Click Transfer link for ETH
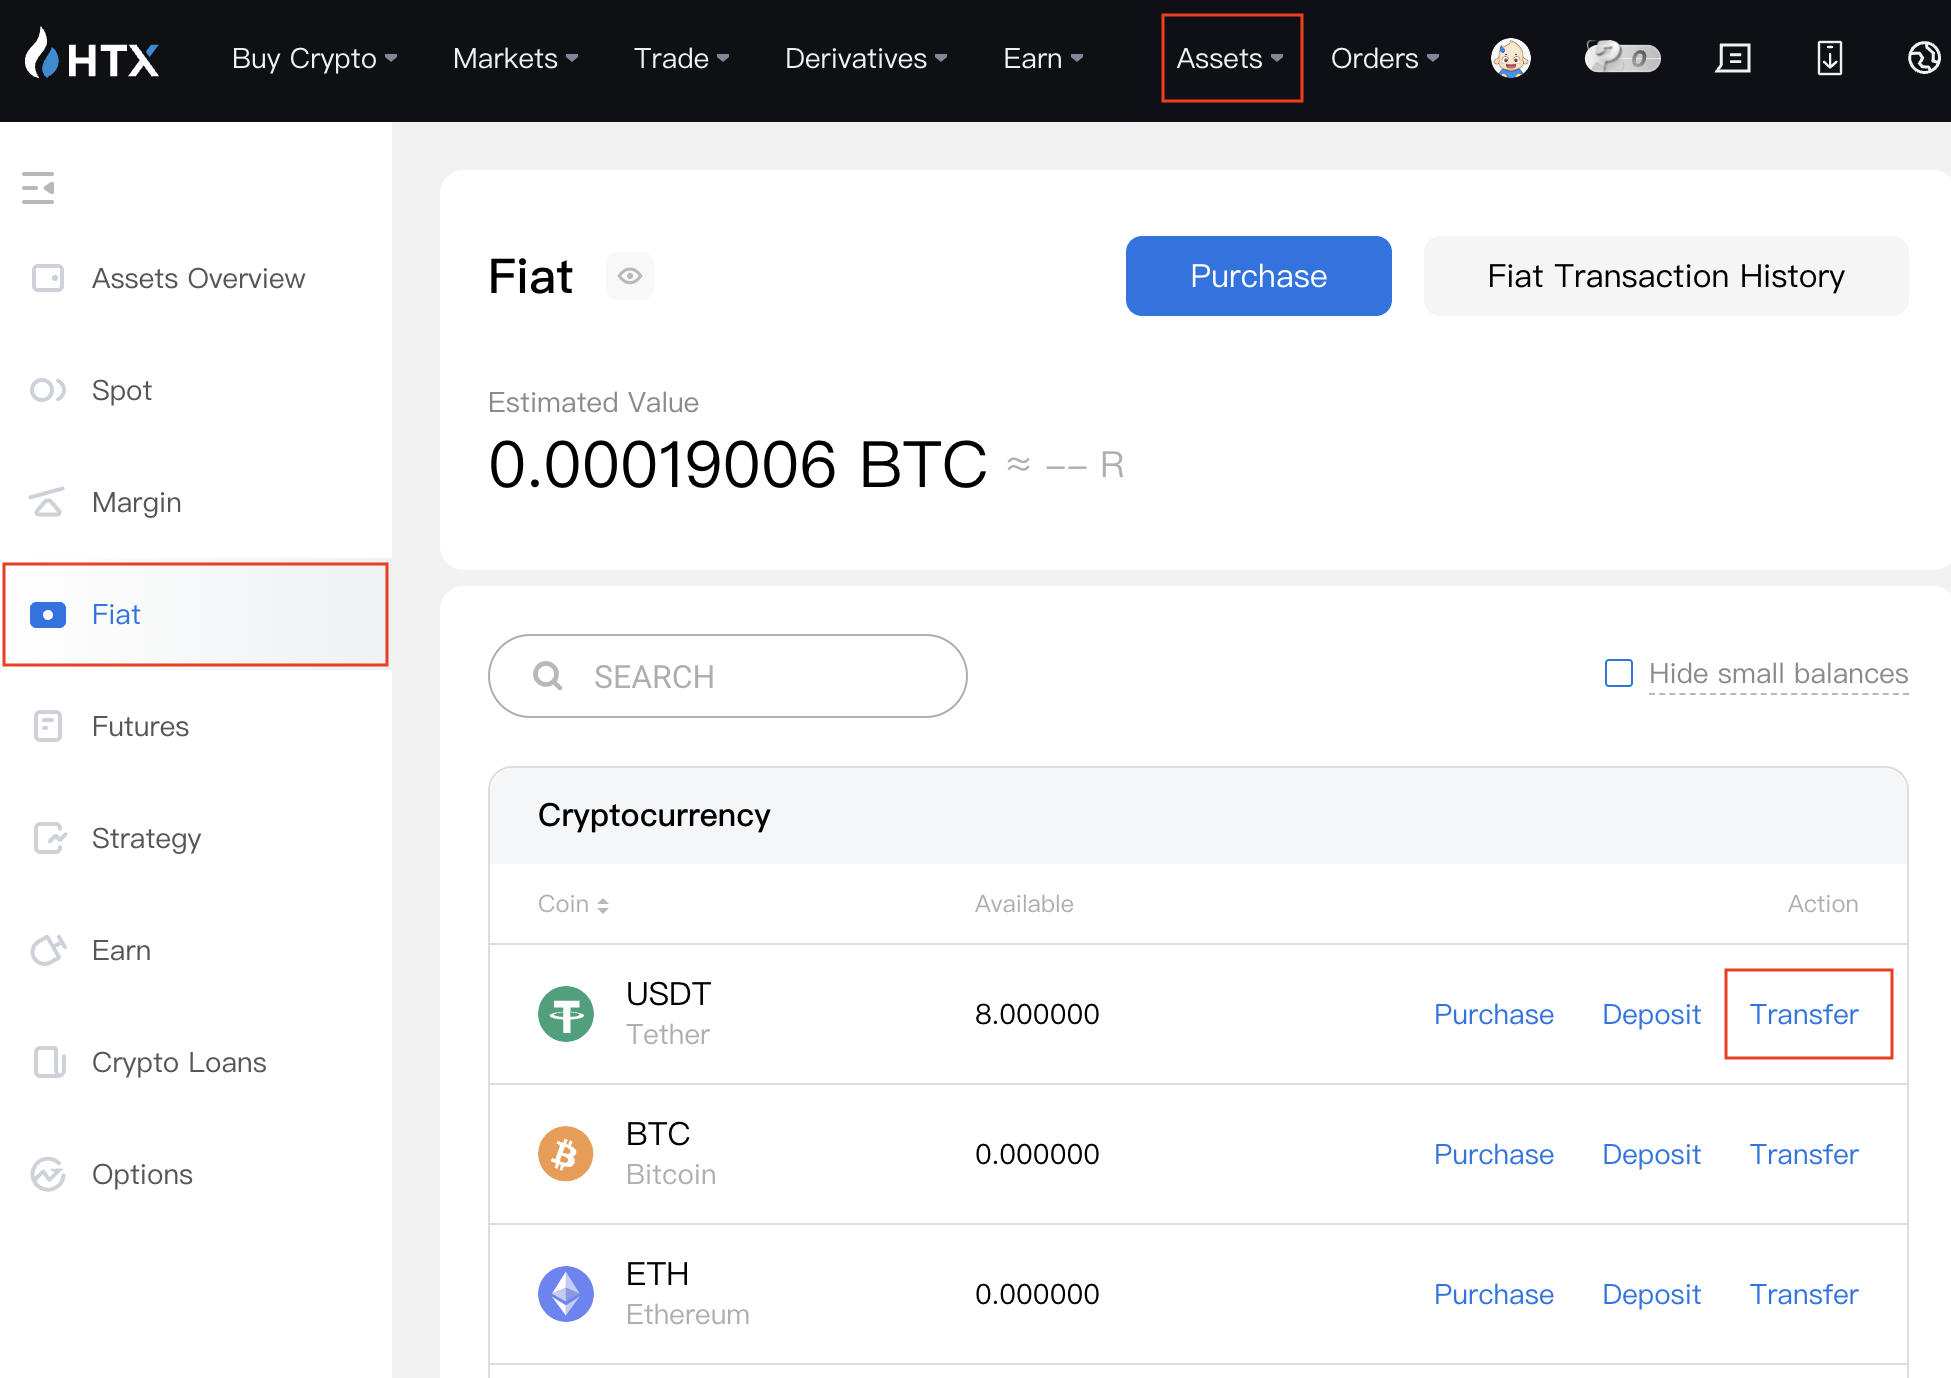The width and height of the screenshot is (1951, 1378). [x=1804, y=1294]
